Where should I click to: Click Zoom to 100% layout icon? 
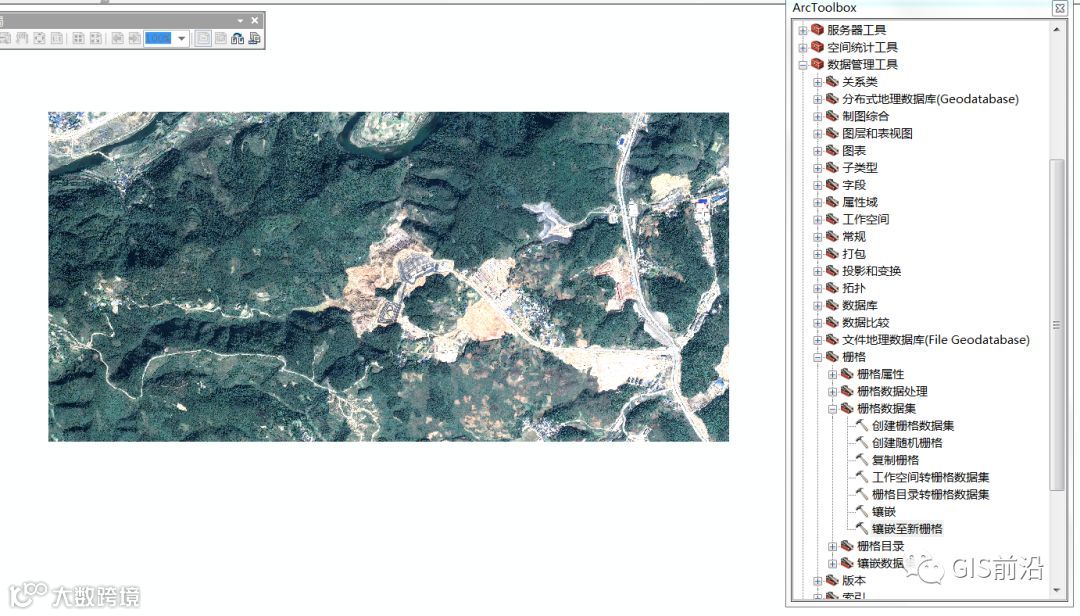(57, 38)
